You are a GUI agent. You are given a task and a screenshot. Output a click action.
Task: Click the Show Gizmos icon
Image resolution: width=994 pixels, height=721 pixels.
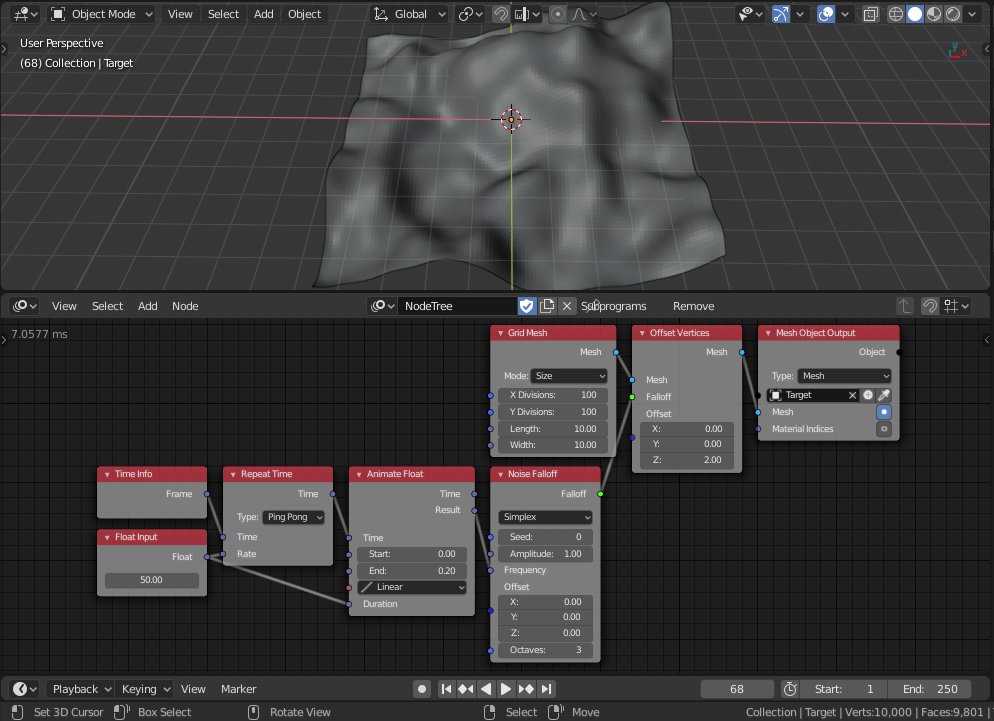[x=780, y=14]
